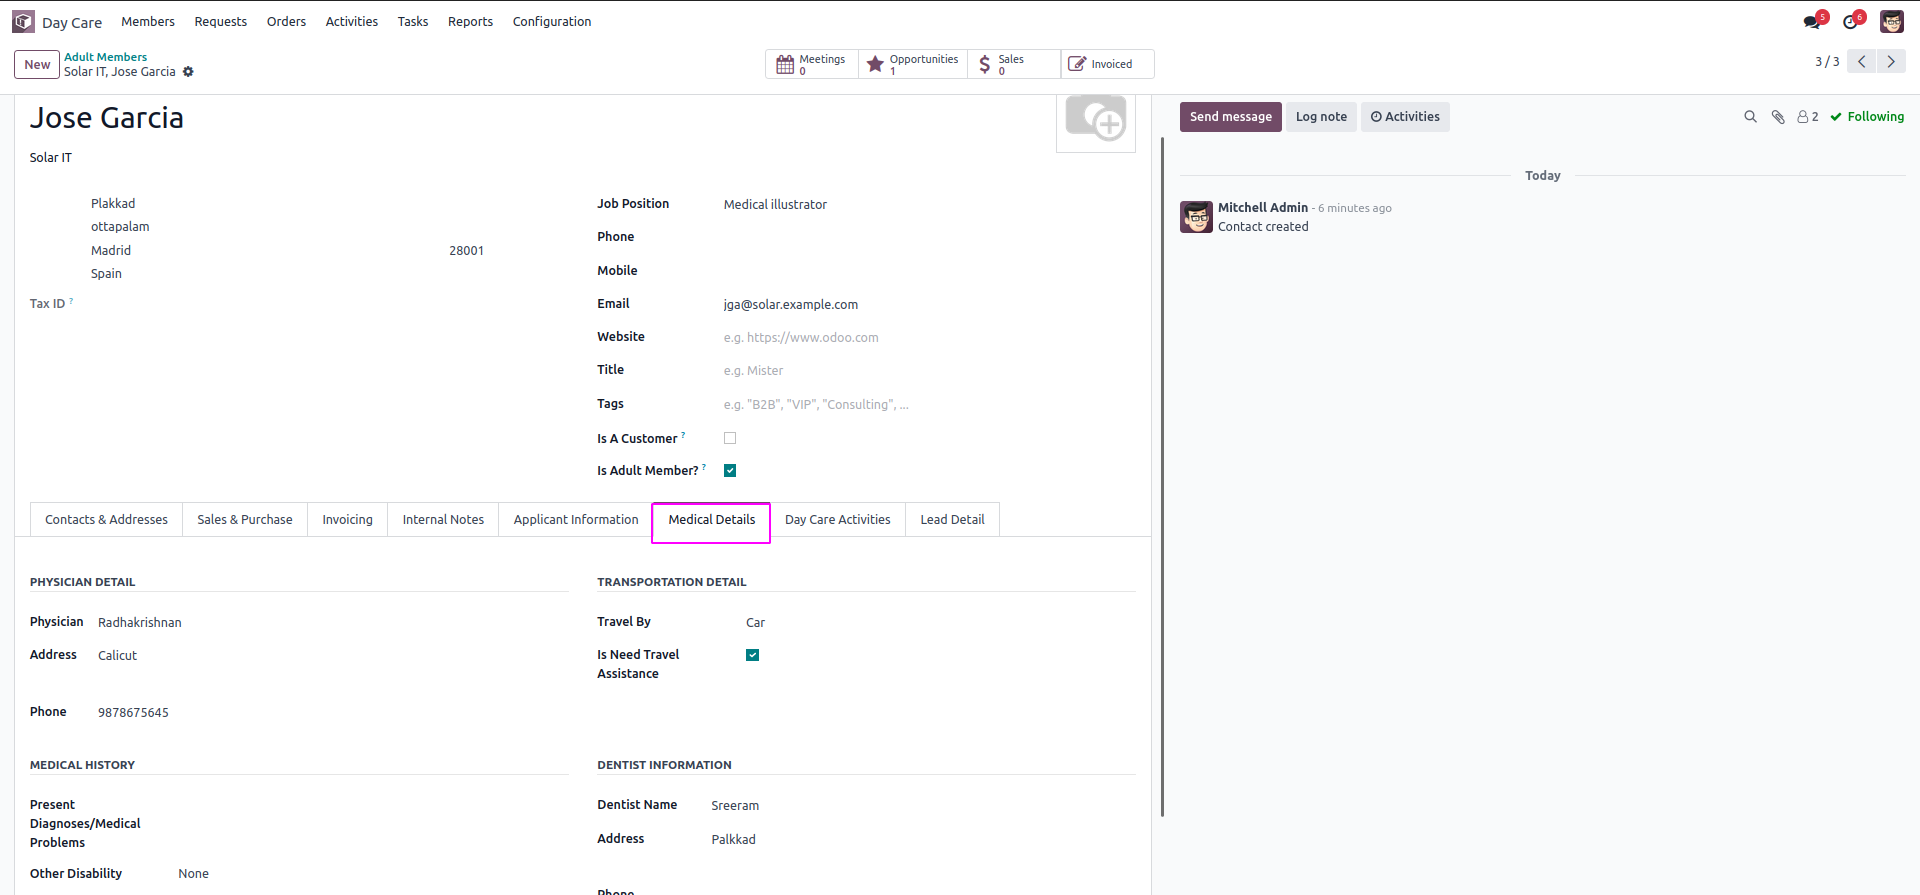This screenshot has height=895, width=1920.
Task: Open the Configuration menu
Action: pos(552,22)
